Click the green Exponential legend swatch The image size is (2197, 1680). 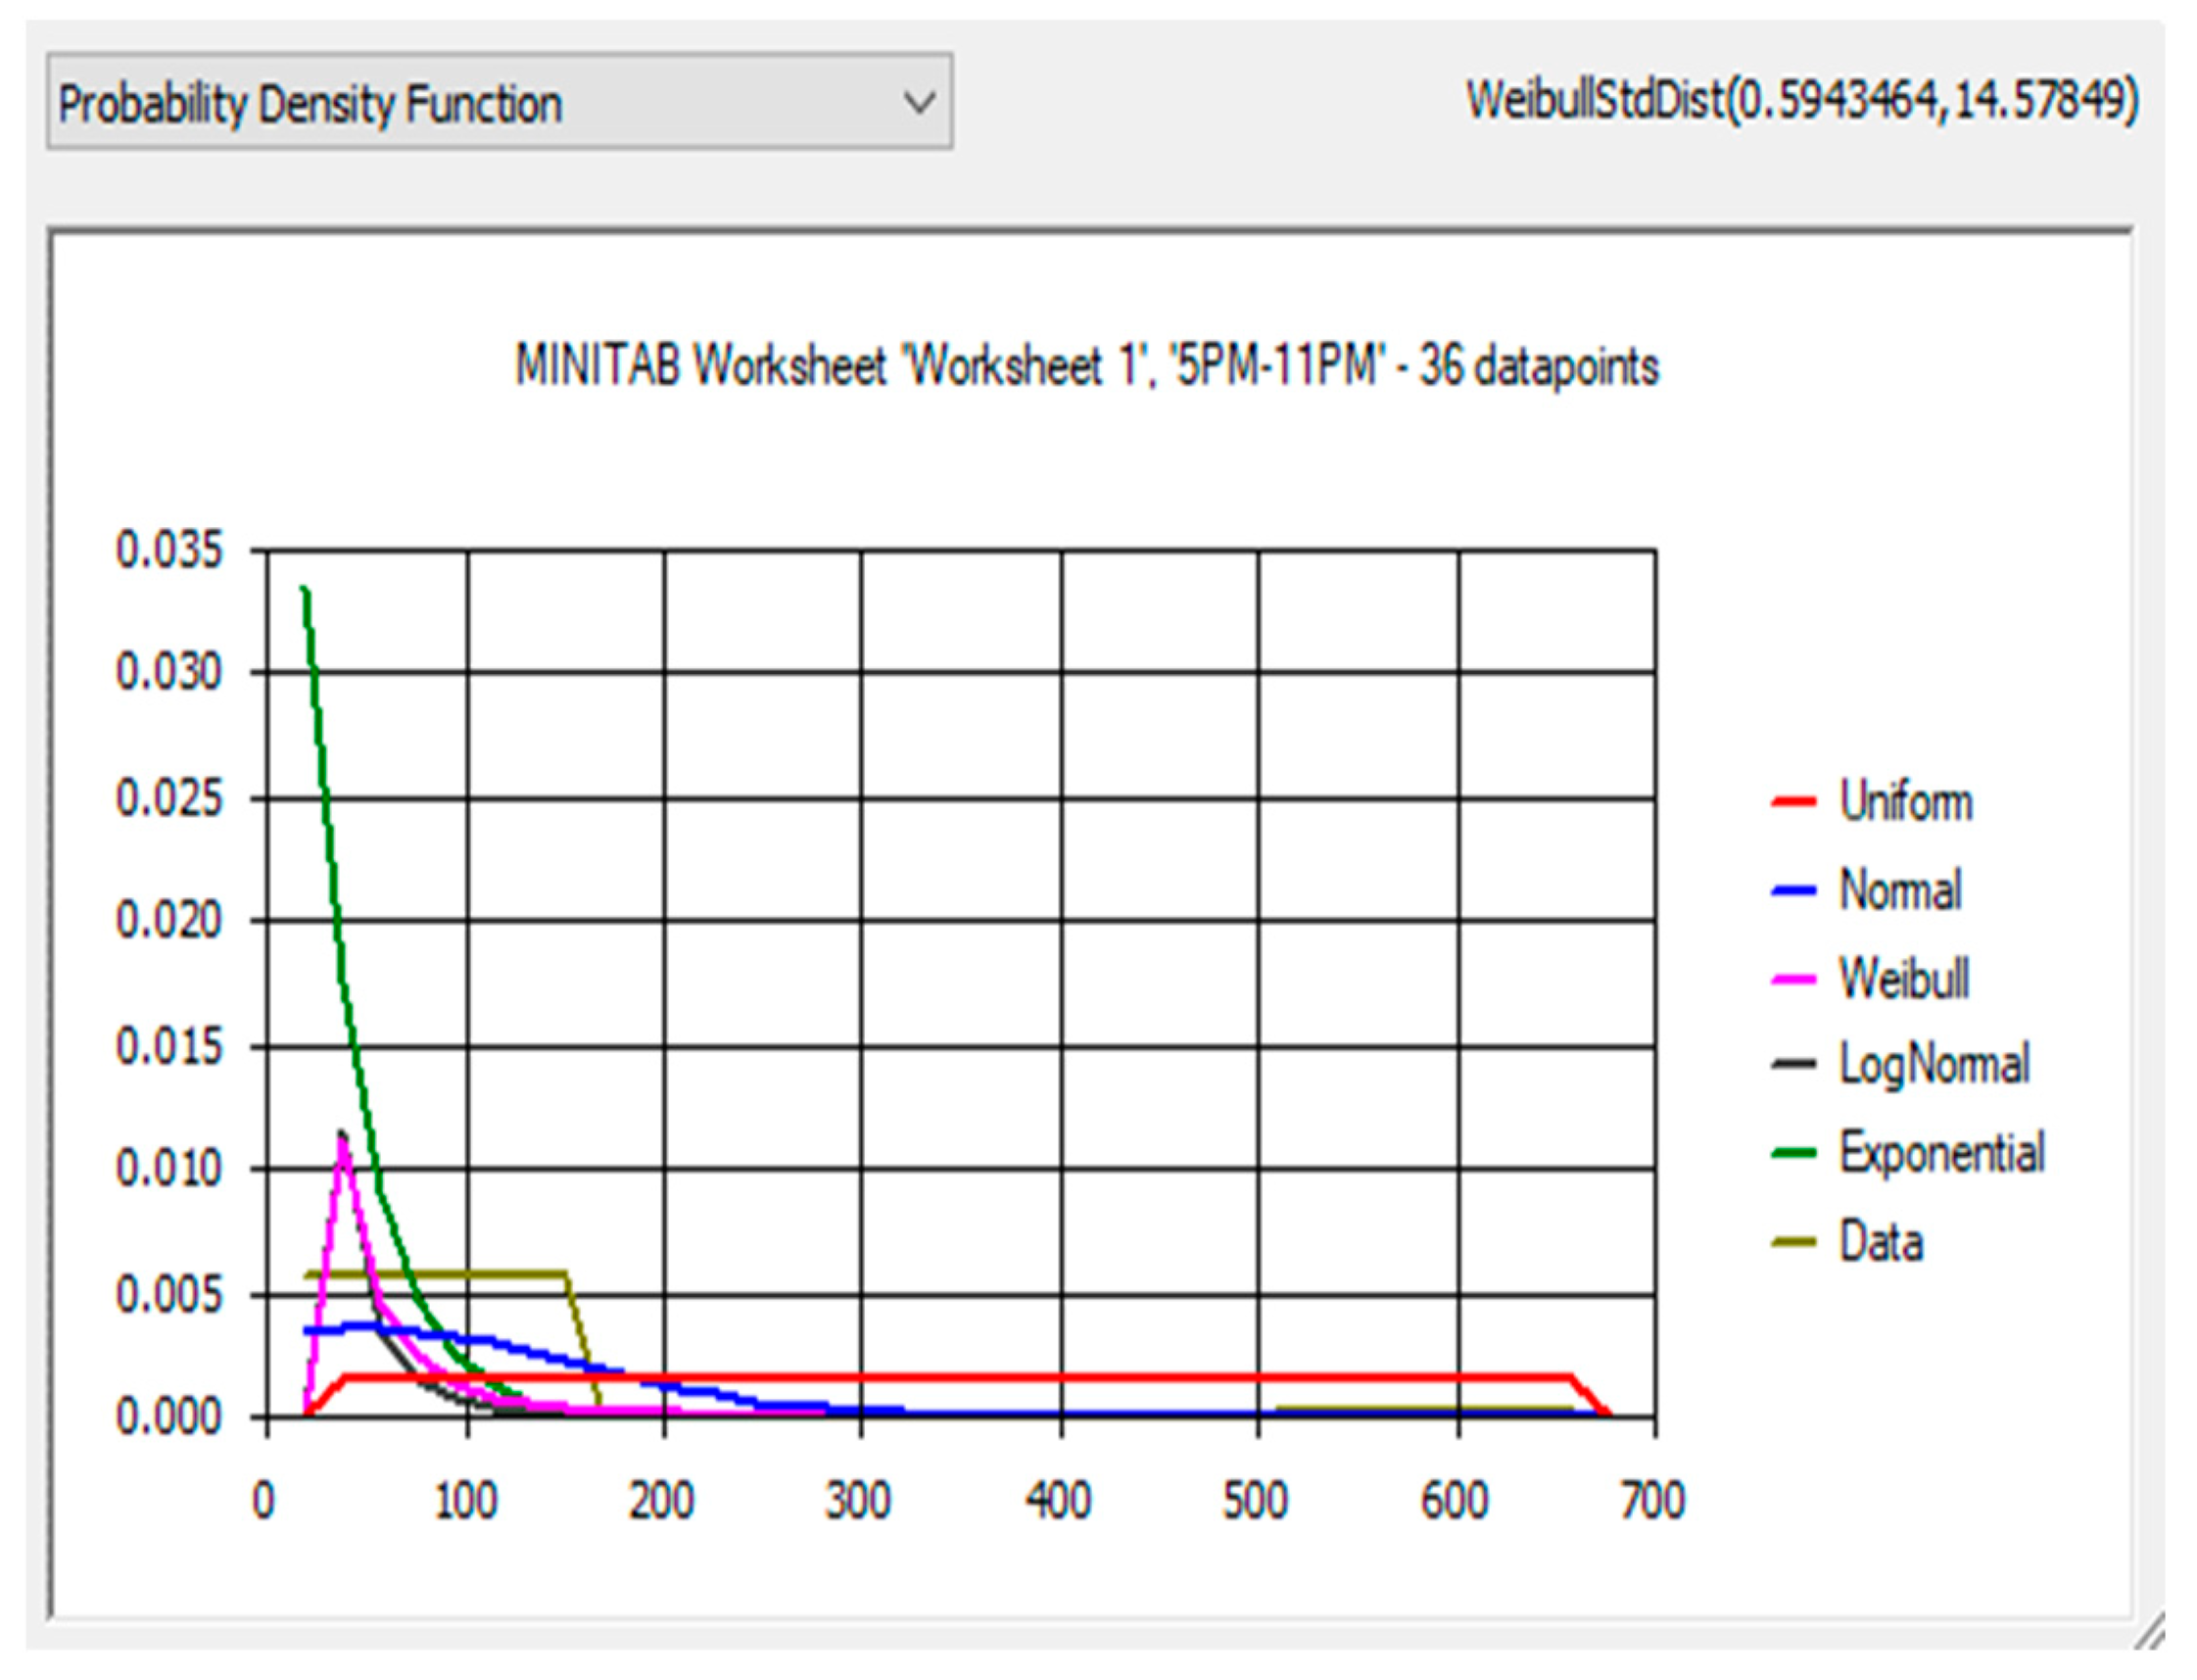[1792, 1152]
